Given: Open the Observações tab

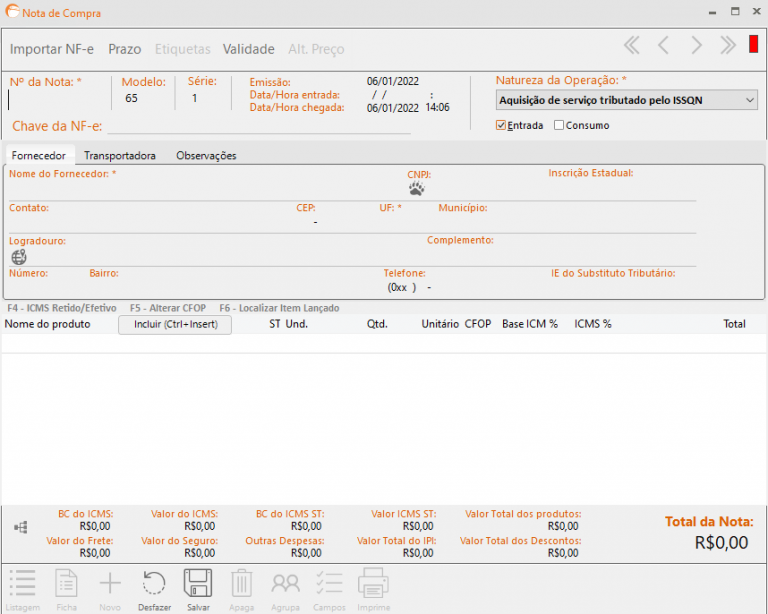Looking at the screenshot, I should [206, 156].
